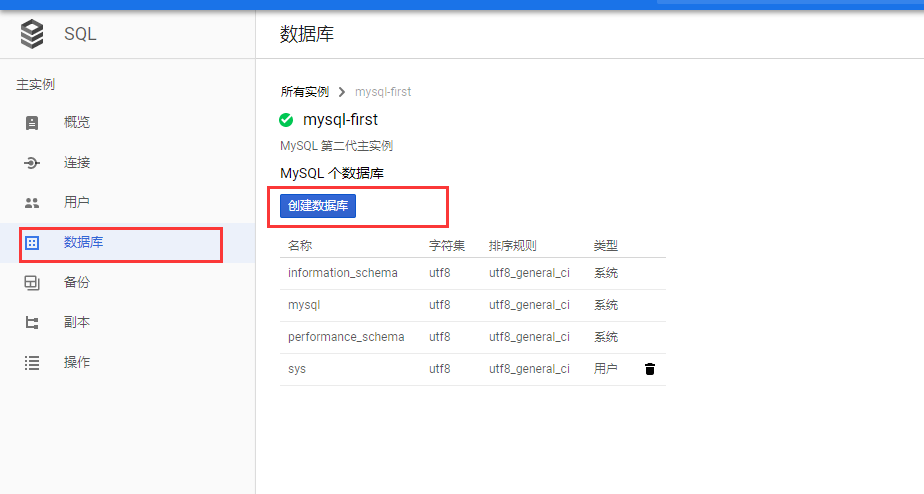Screen dimensions: 924x494
Task: Click utf8 charset in performance_schema row
Action: click(x=440, y=337)
